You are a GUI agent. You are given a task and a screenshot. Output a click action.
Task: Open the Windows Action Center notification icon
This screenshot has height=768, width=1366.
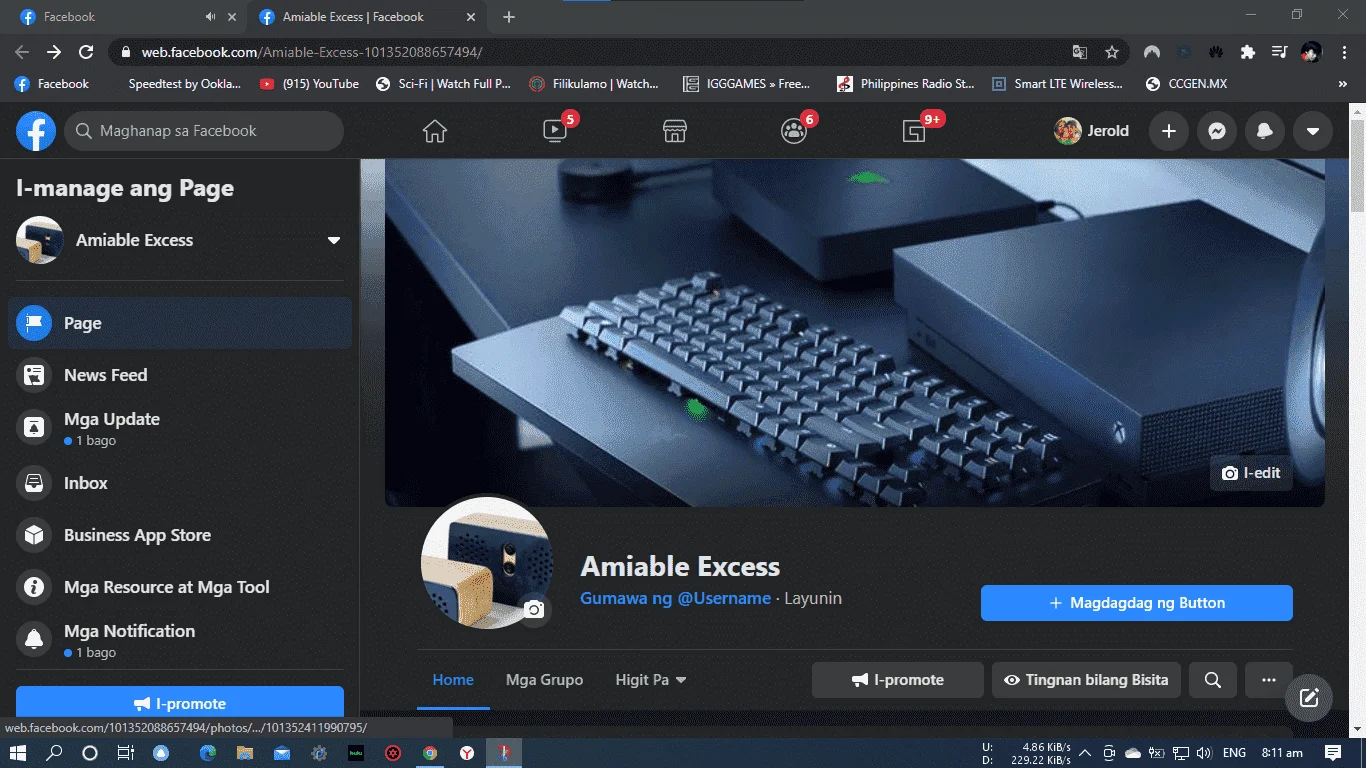click(x=1333, y=752)
